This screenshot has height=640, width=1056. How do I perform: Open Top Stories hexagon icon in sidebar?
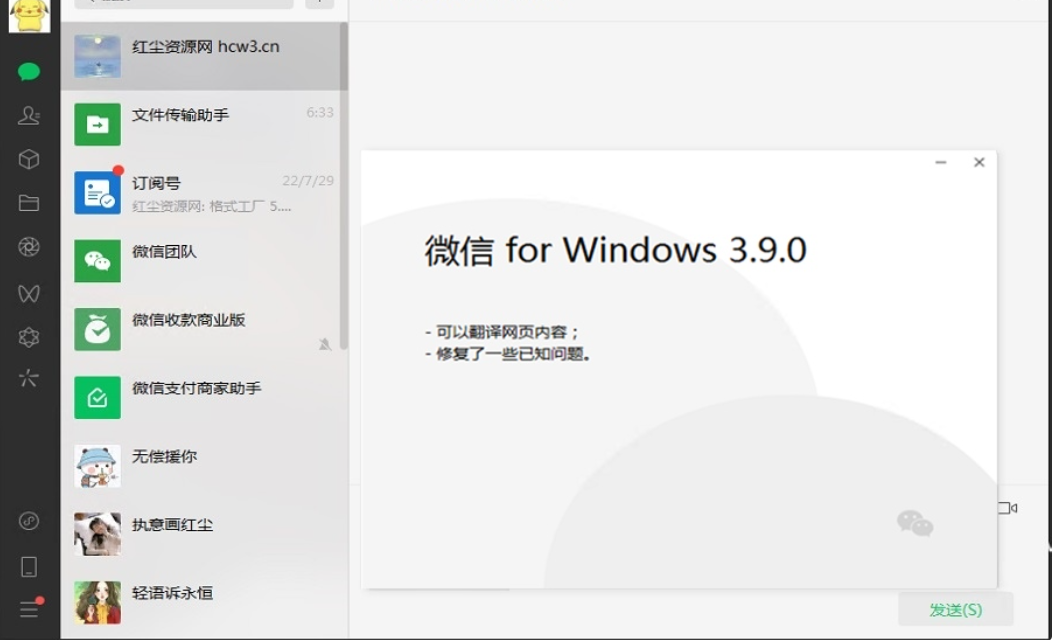point(29,337)
